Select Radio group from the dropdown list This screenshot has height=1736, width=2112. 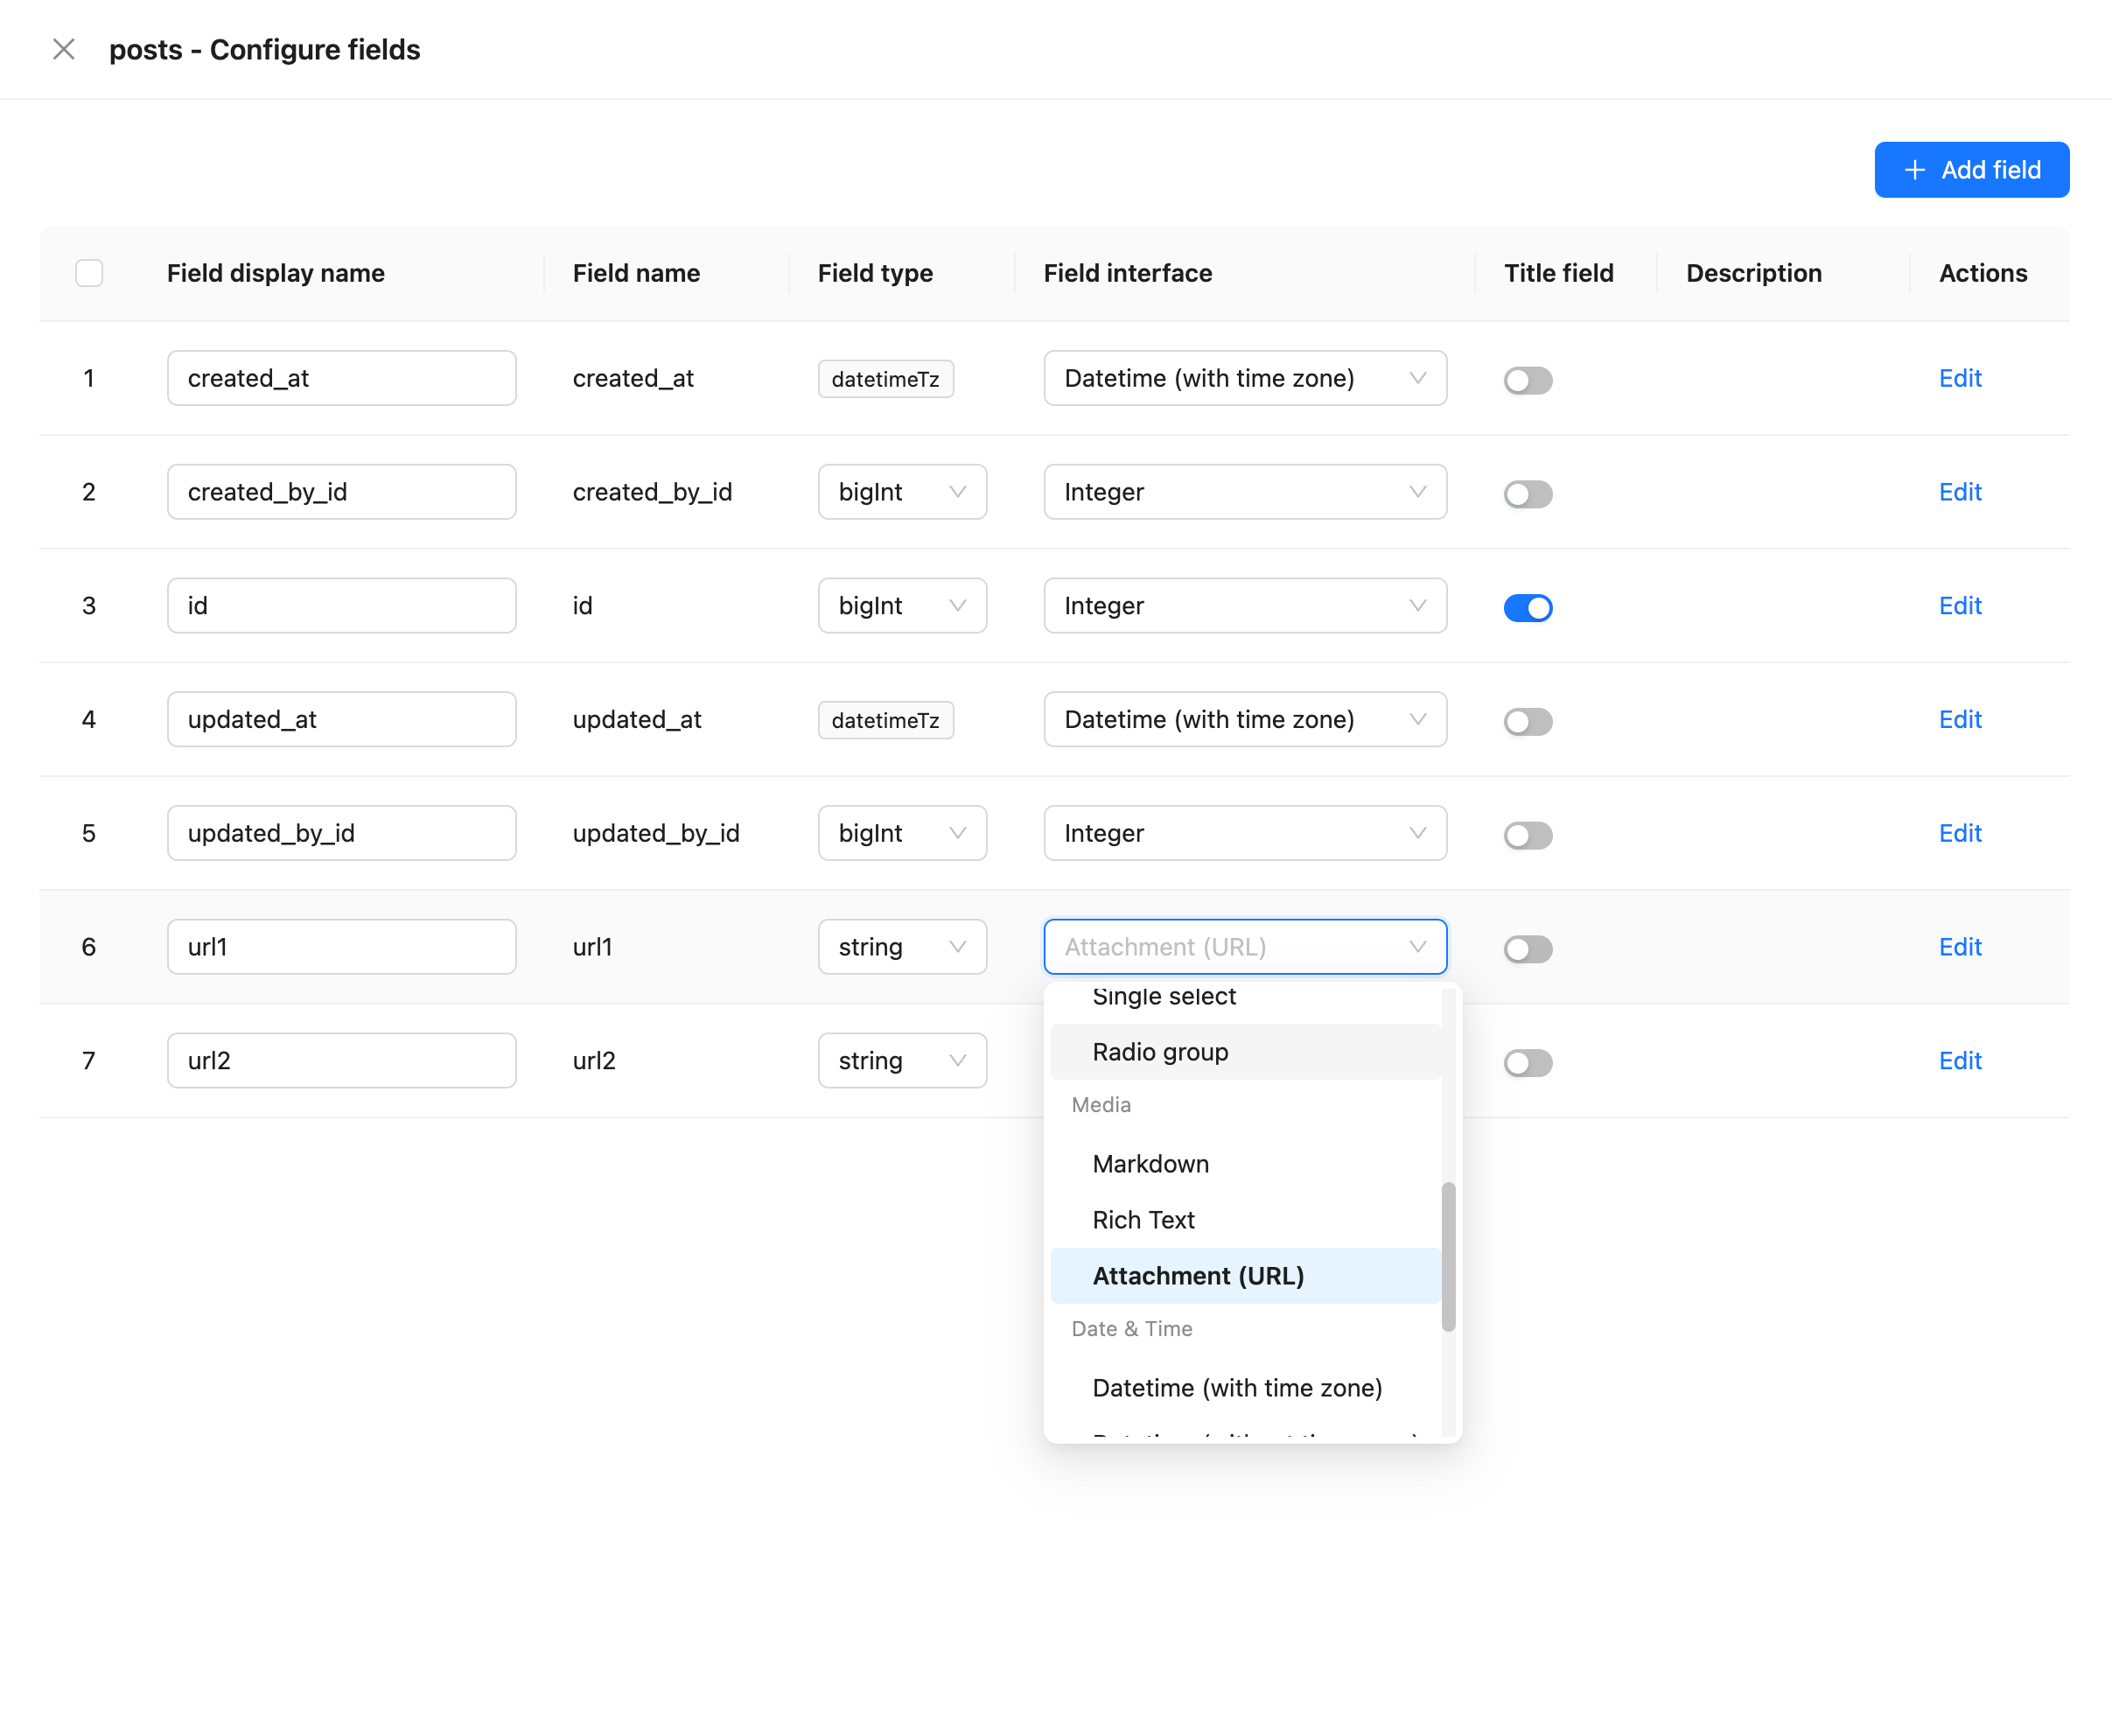1160,1052
